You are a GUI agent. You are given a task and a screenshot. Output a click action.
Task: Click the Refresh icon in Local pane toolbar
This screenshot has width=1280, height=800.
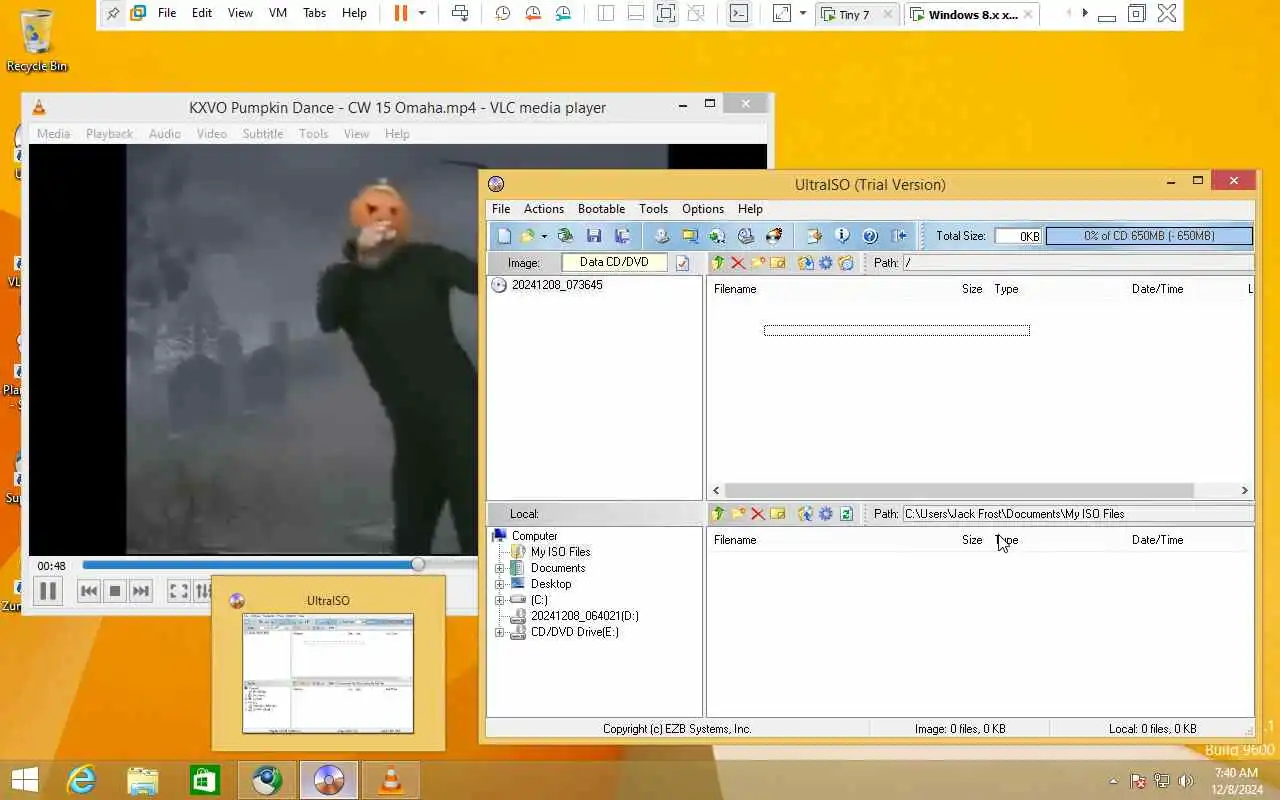846,514
